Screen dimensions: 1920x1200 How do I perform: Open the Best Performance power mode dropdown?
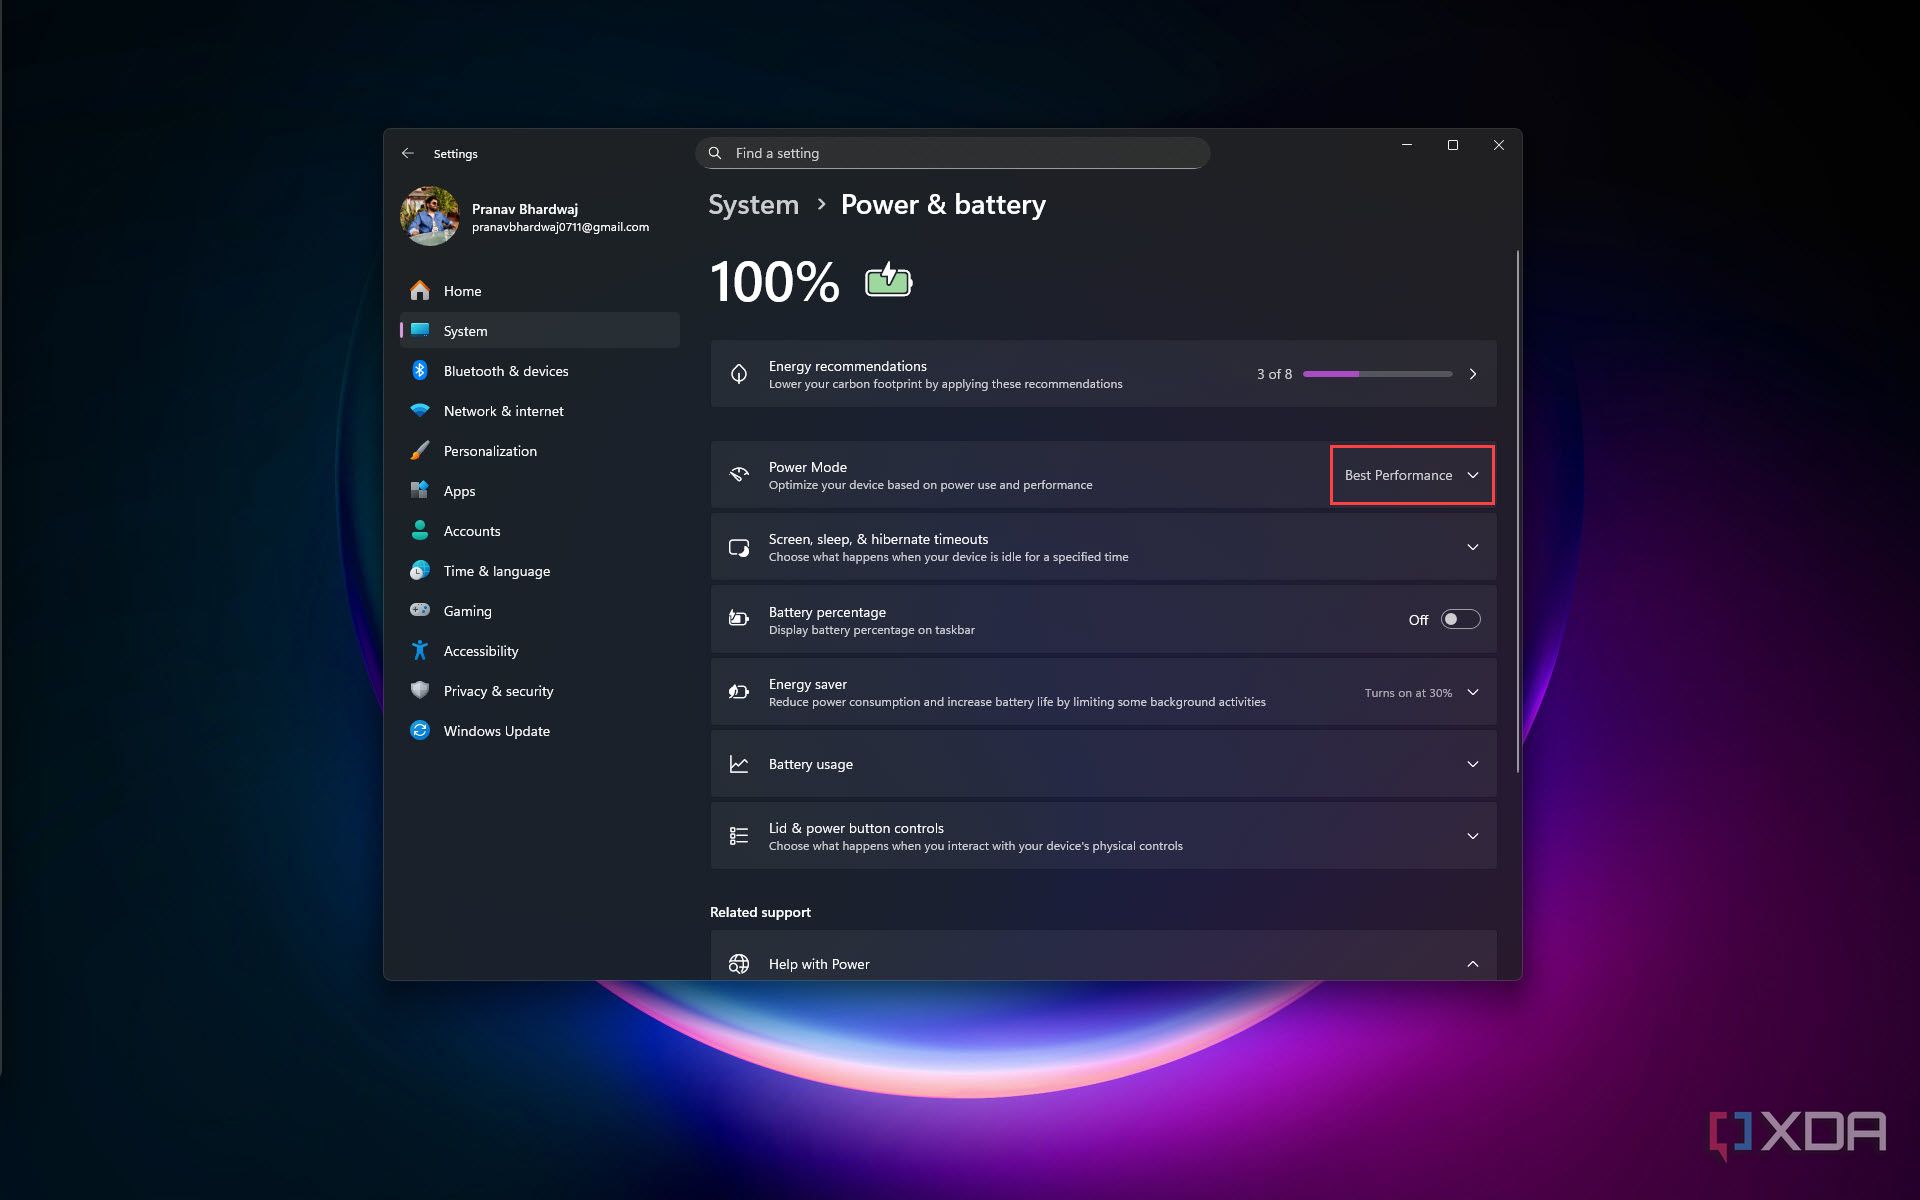pos(1412,475)
